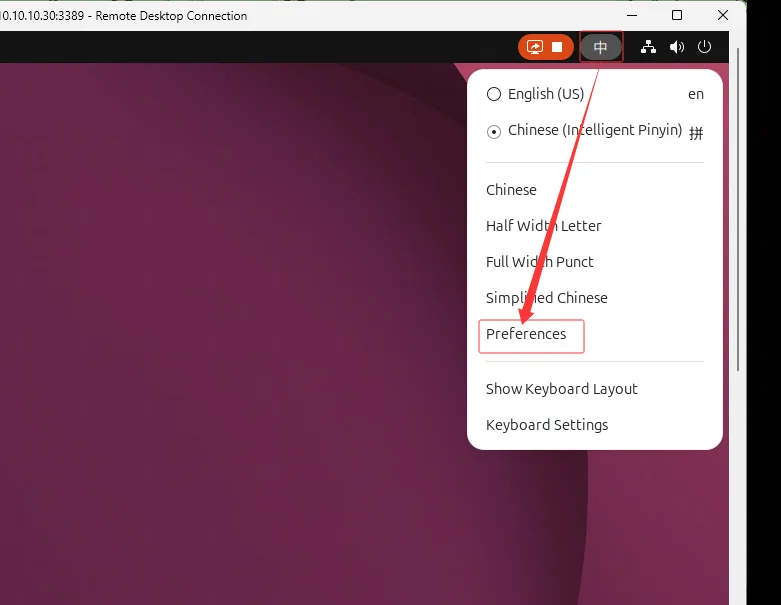This screenshot has width=781, height=605.
Task: Select English (US) input source
Action: click(x=595, y=94)
